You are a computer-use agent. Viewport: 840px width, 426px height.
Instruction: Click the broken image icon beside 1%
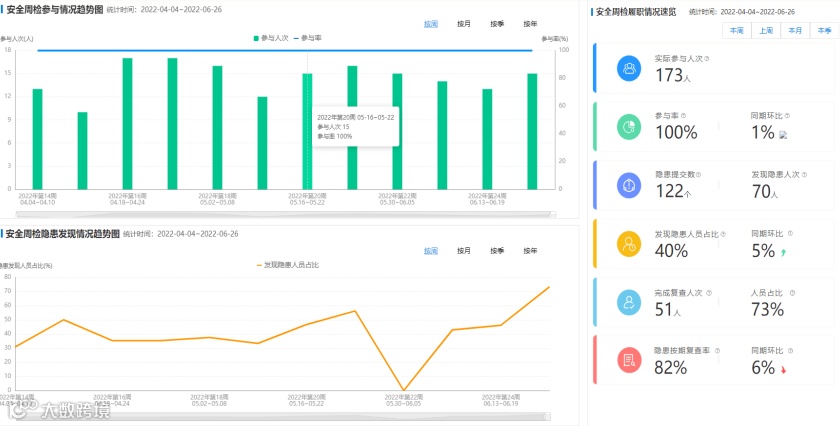point(783,135)
